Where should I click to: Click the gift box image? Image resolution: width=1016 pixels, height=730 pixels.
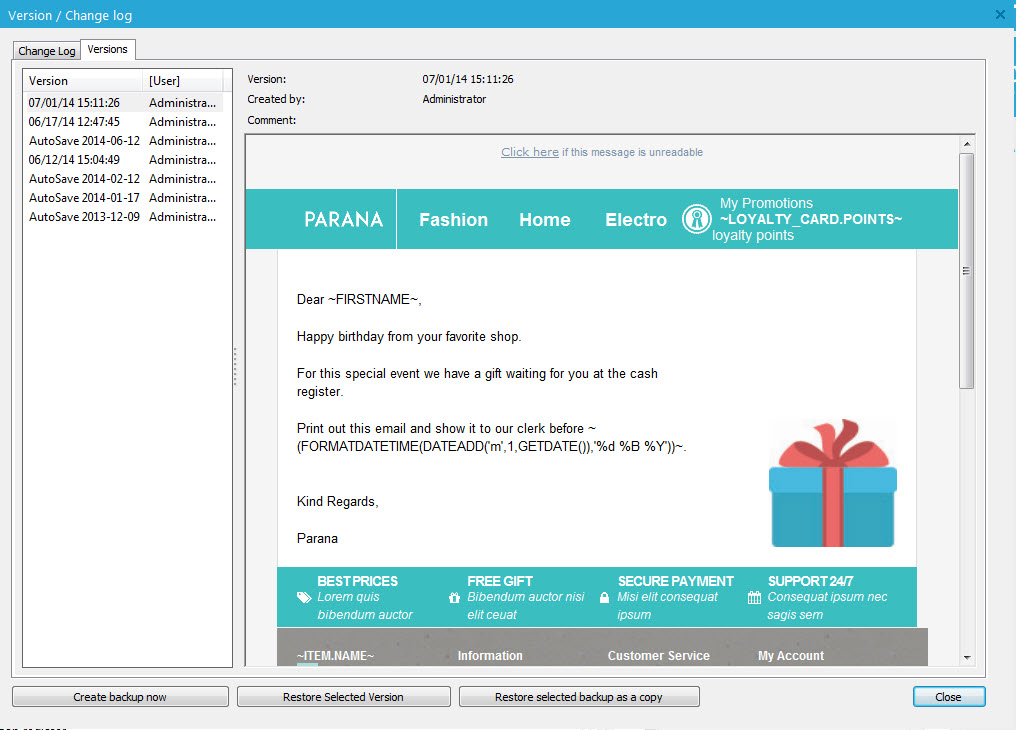[x=832, y=485]
